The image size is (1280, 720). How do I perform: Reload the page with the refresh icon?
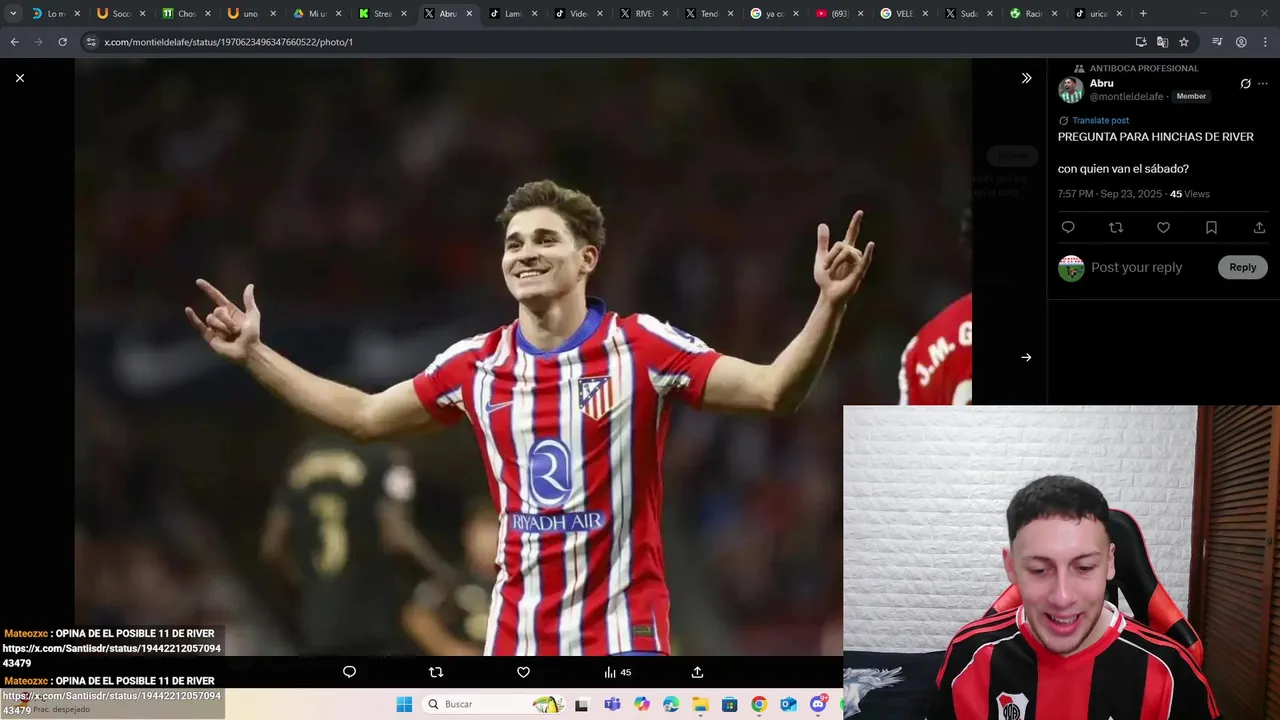tap(62, 42)
